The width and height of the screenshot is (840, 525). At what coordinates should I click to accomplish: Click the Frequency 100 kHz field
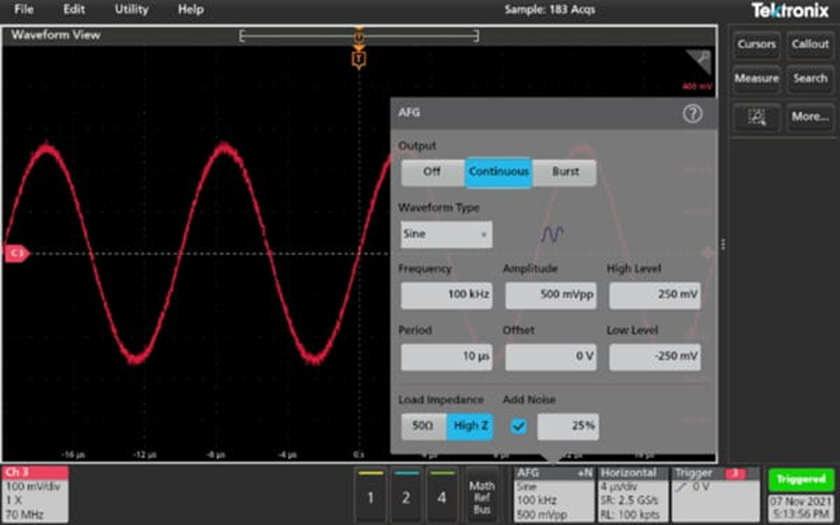coord(446,295)
